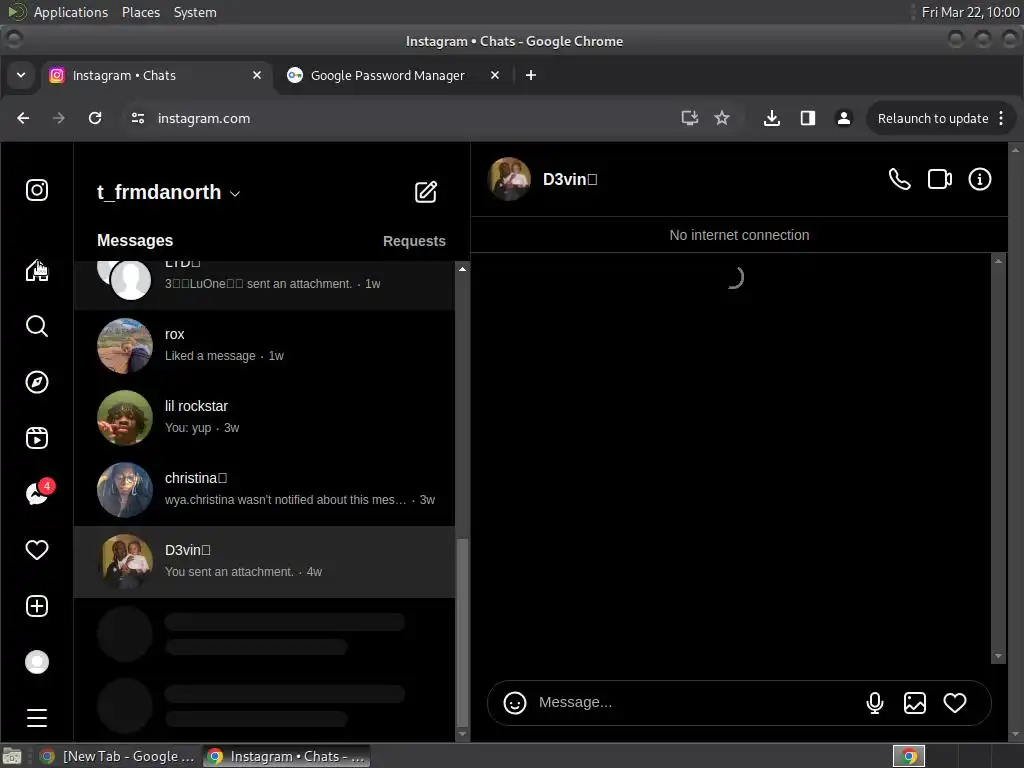Open Messenger icon with 4 badge
The width and height of the screenshot is (1024, 768).
point(38,493)
